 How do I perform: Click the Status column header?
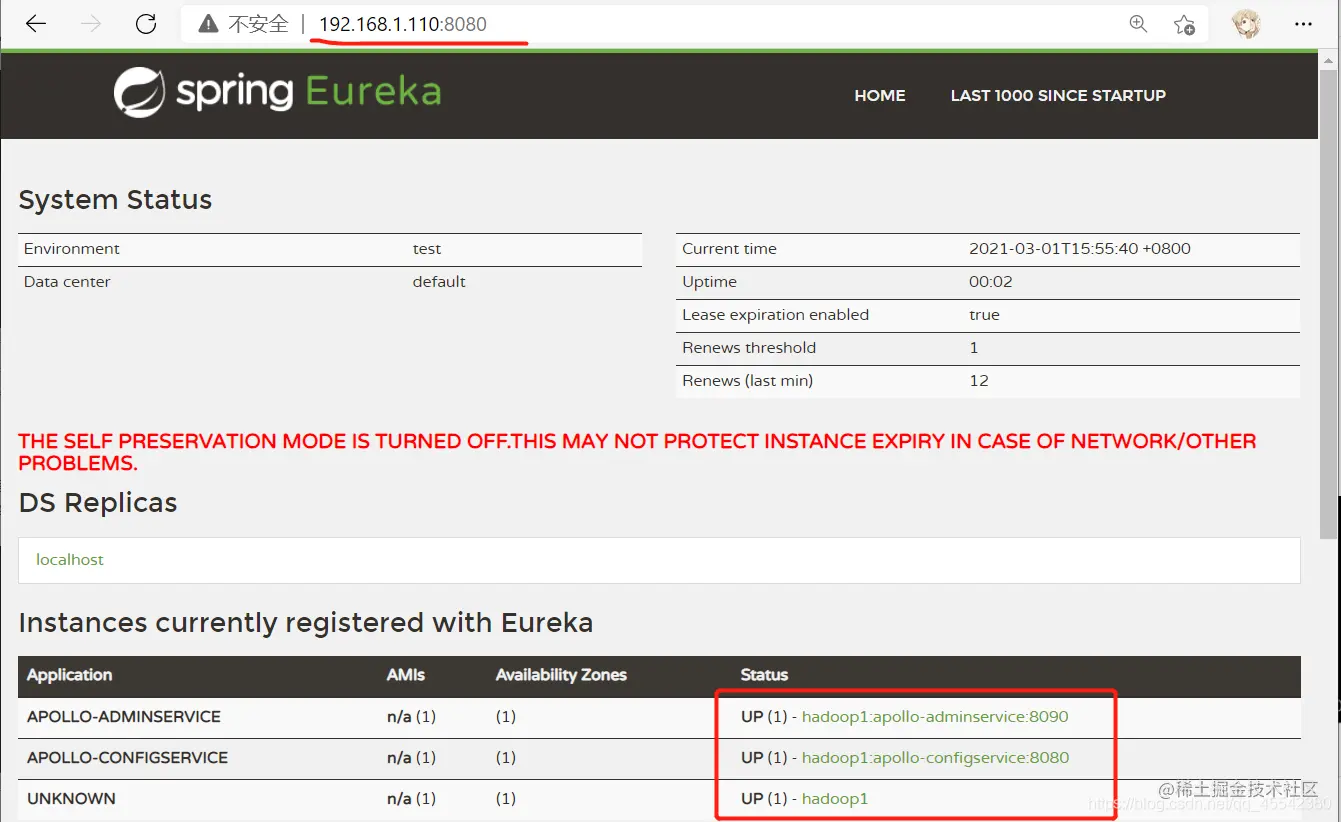(764, 675)
